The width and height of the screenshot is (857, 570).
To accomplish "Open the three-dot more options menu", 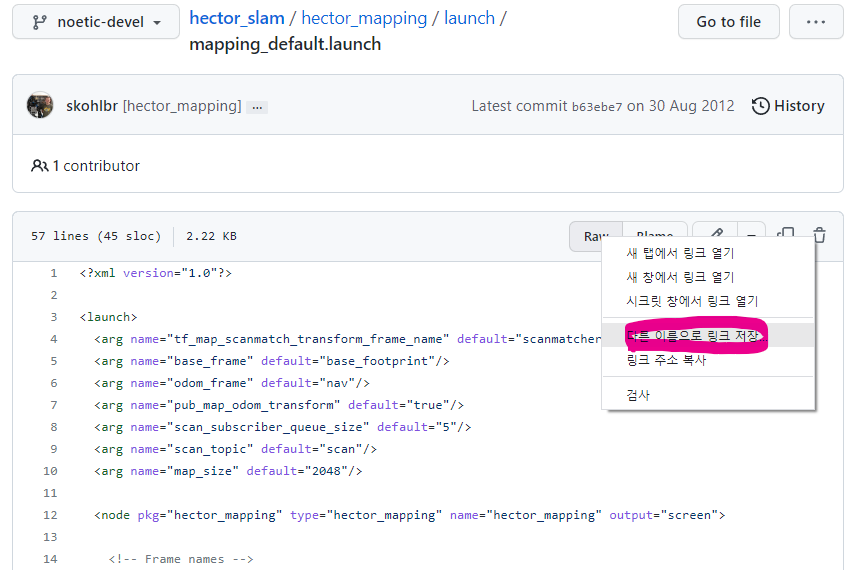I will 816,22.
